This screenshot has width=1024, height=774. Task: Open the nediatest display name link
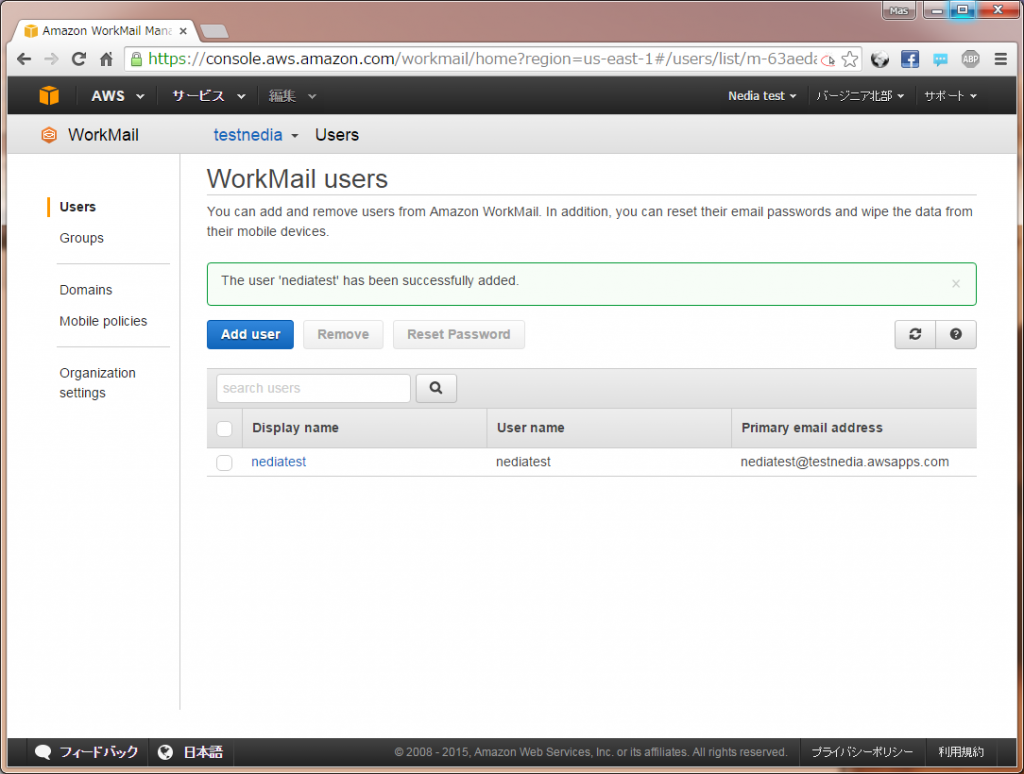click(x=278, y=462)
